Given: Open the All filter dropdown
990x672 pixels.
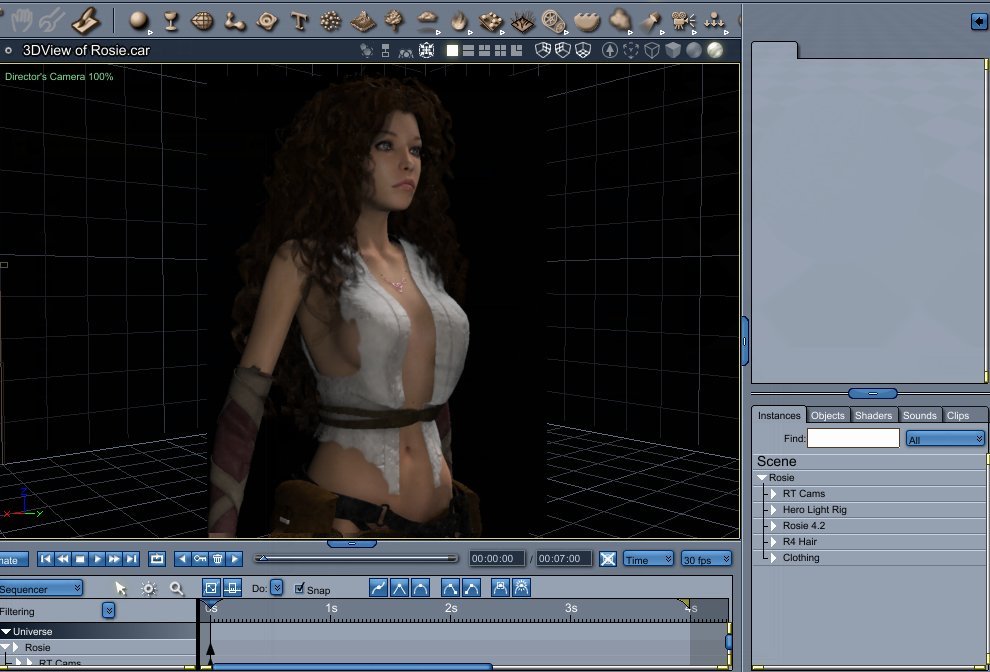Looking at the screenshot, I should tap(945, 438).
